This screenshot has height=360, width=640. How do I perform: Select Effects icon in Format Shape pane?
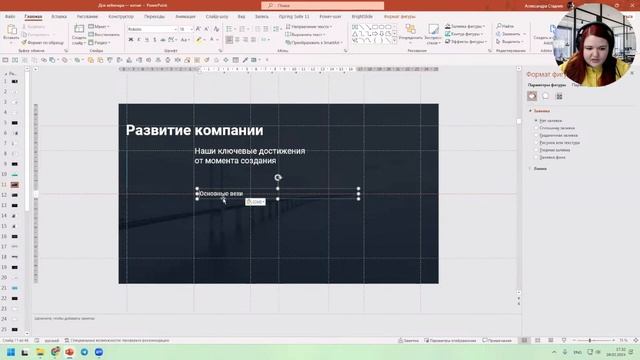546,96
